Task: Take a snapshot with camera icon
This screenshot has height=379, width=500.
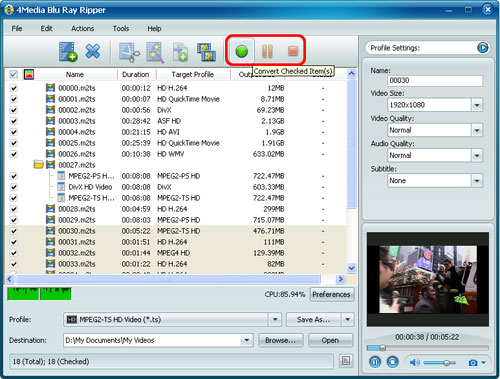Action: 473,363
